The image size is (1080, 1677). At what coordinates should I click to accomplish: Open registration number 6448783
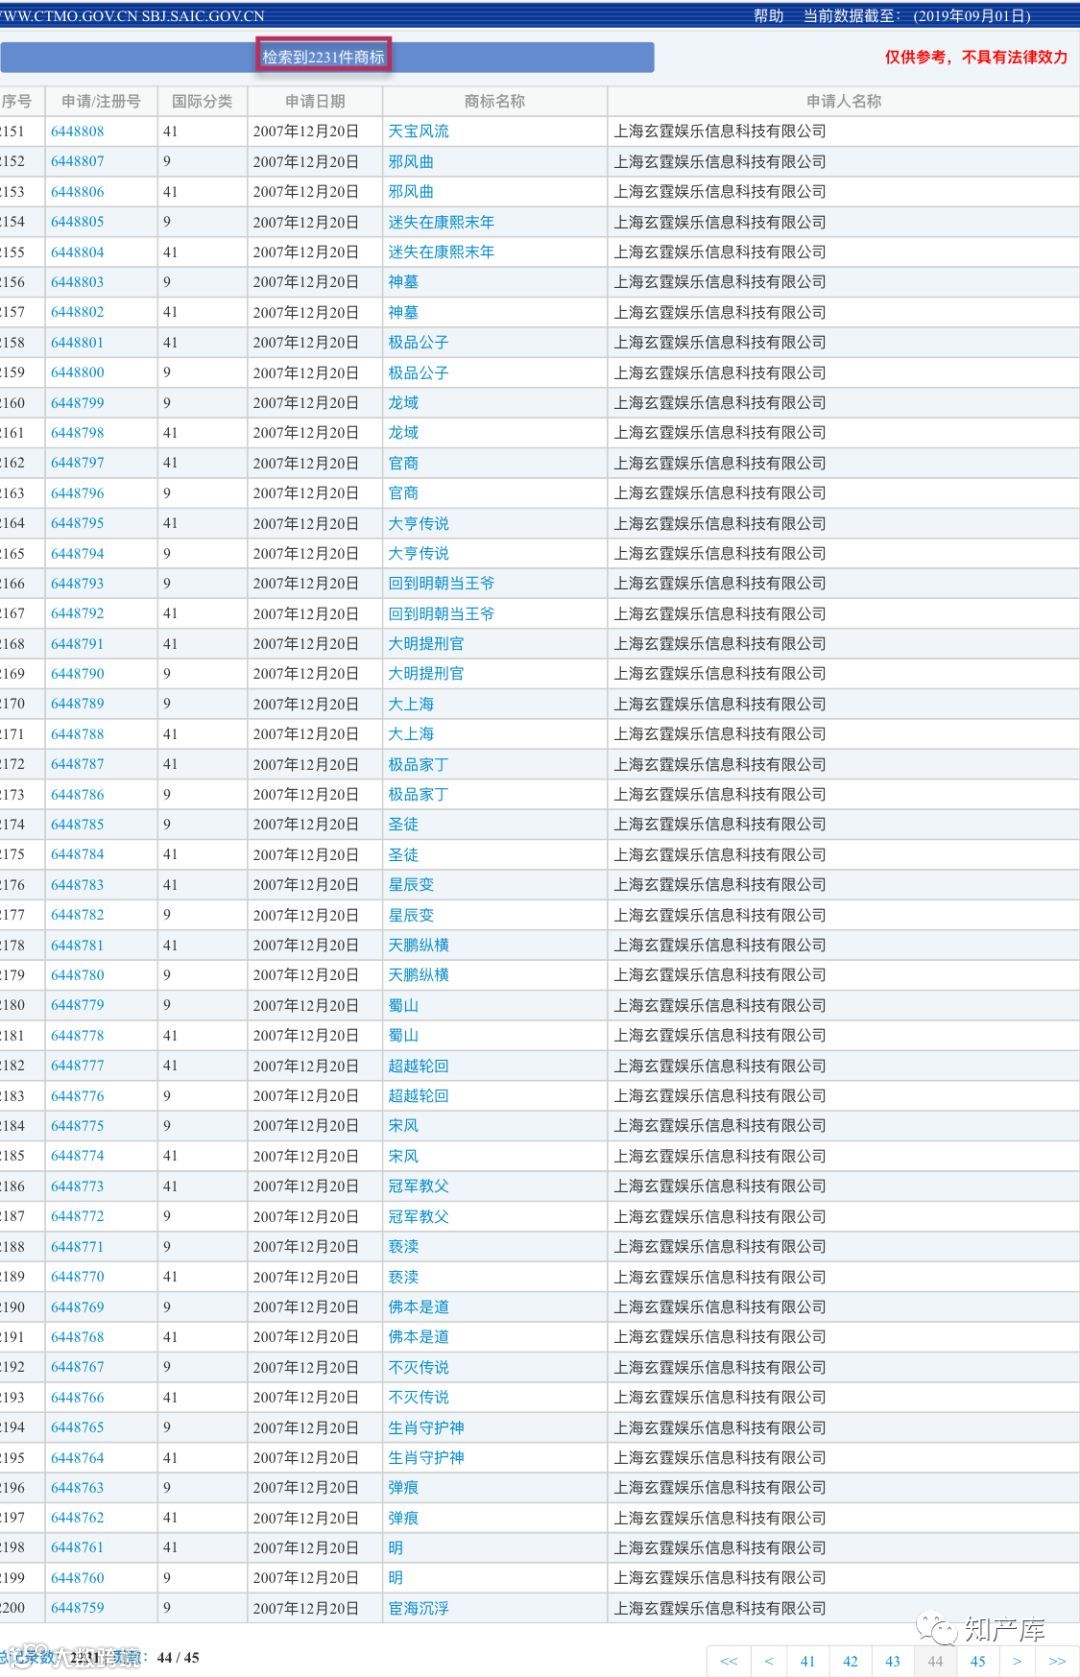point(77,885)
